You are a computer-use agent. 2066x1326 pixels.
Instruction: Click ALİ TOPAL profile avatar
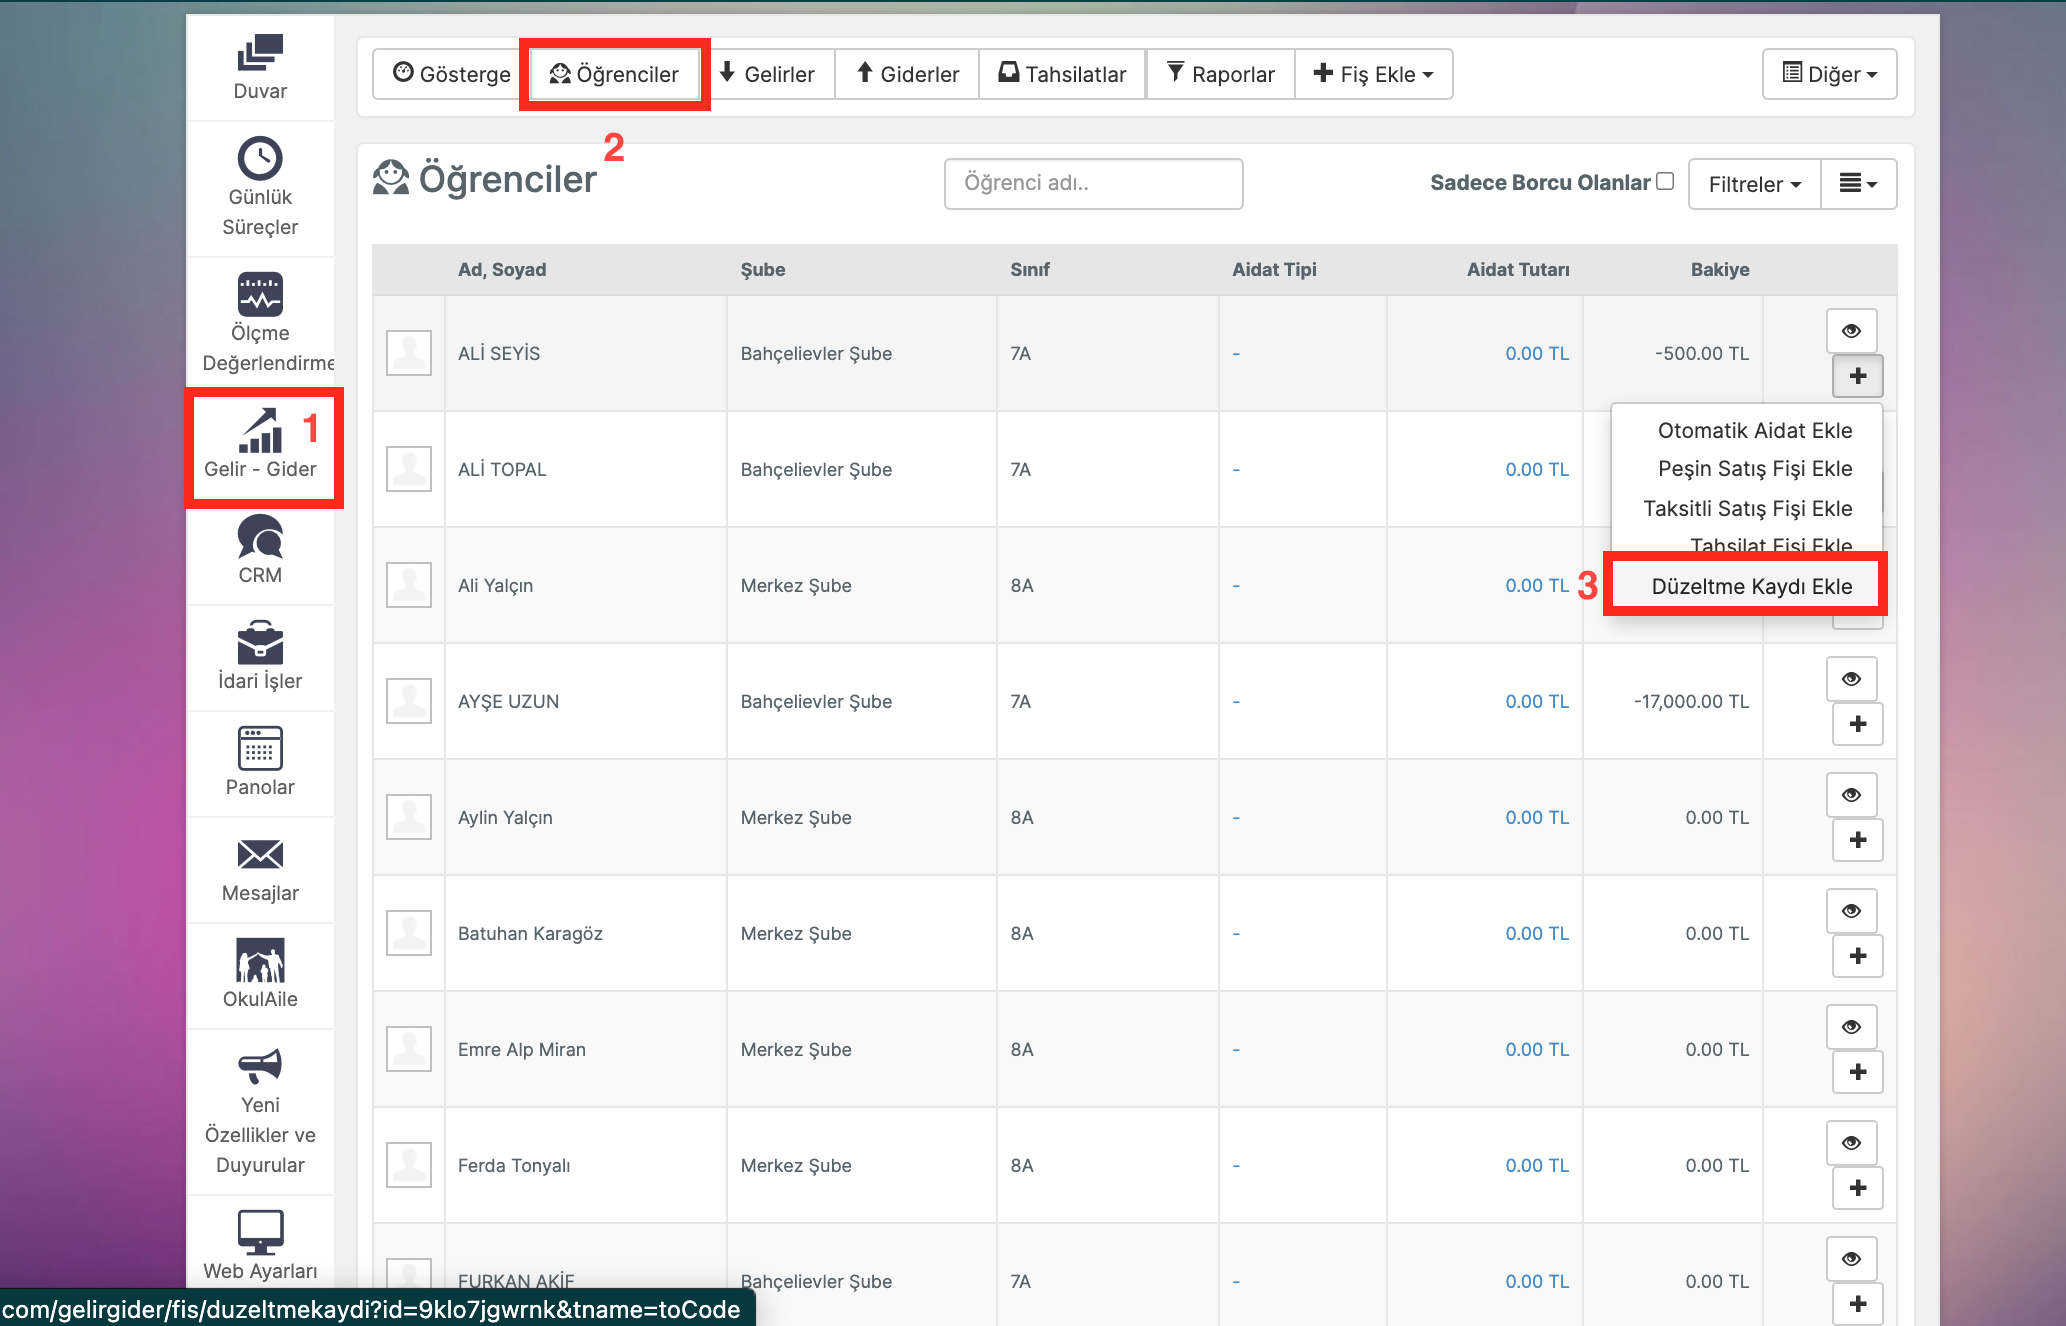pyautogui.click(x=409, y=469)
